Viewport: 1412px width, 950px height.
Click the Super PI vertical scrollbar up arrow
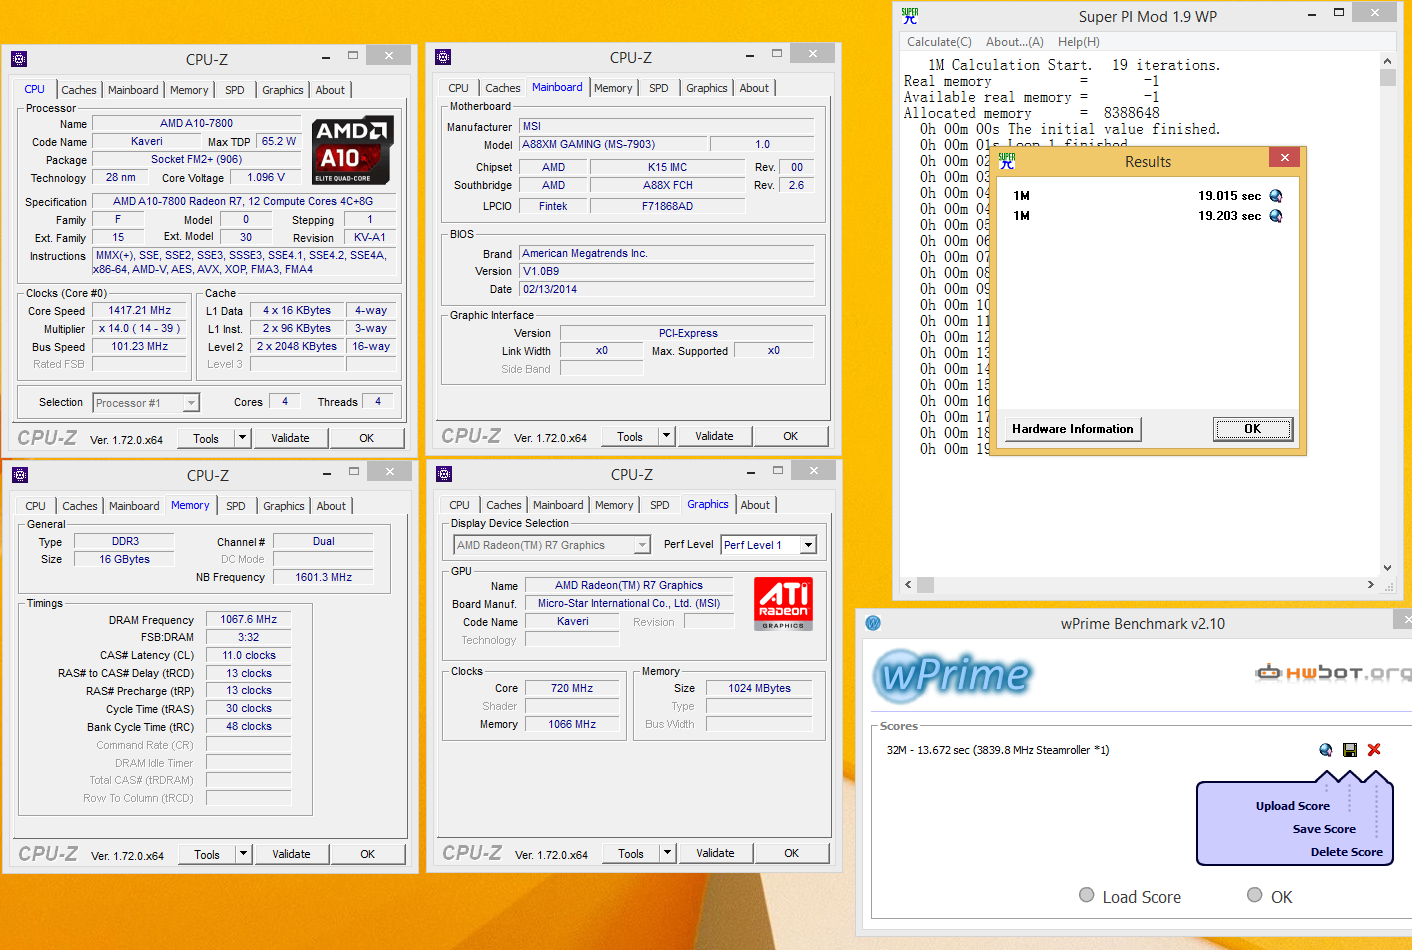point(1387,61)
